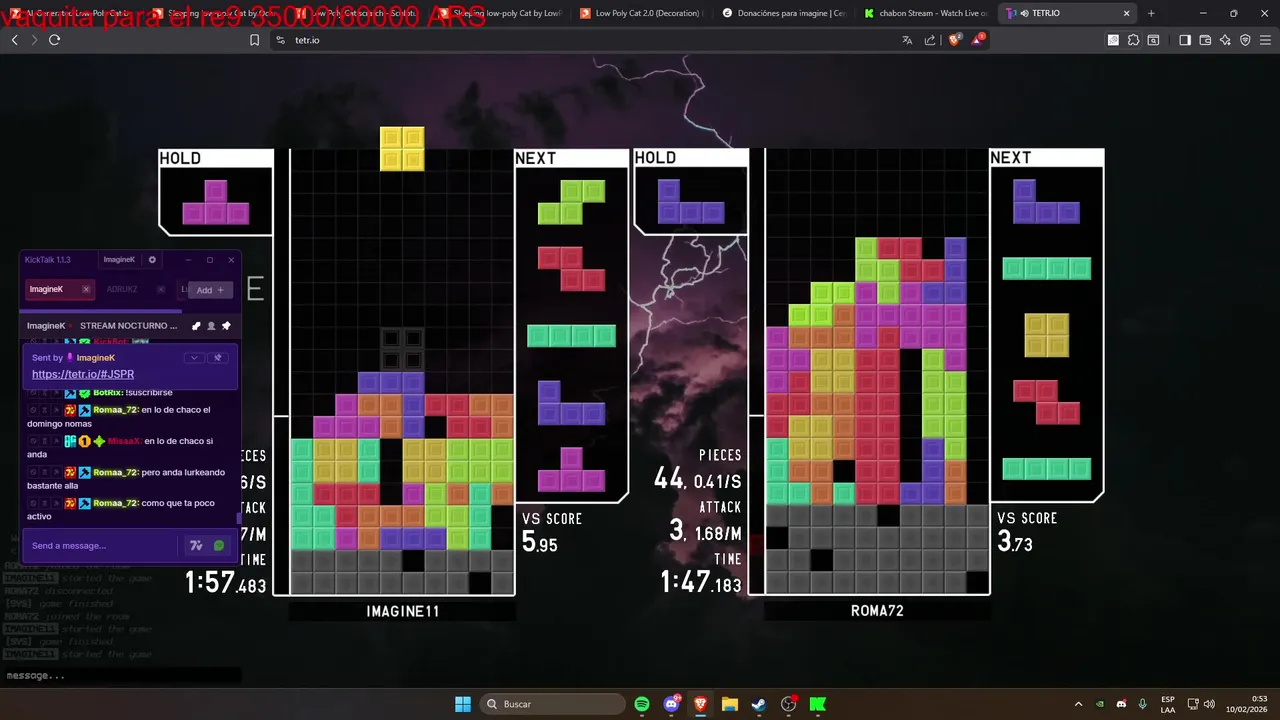Switch to the Donaciónes para imagine tab
This screenshot has width=1280, height=720.
[783, 13]
